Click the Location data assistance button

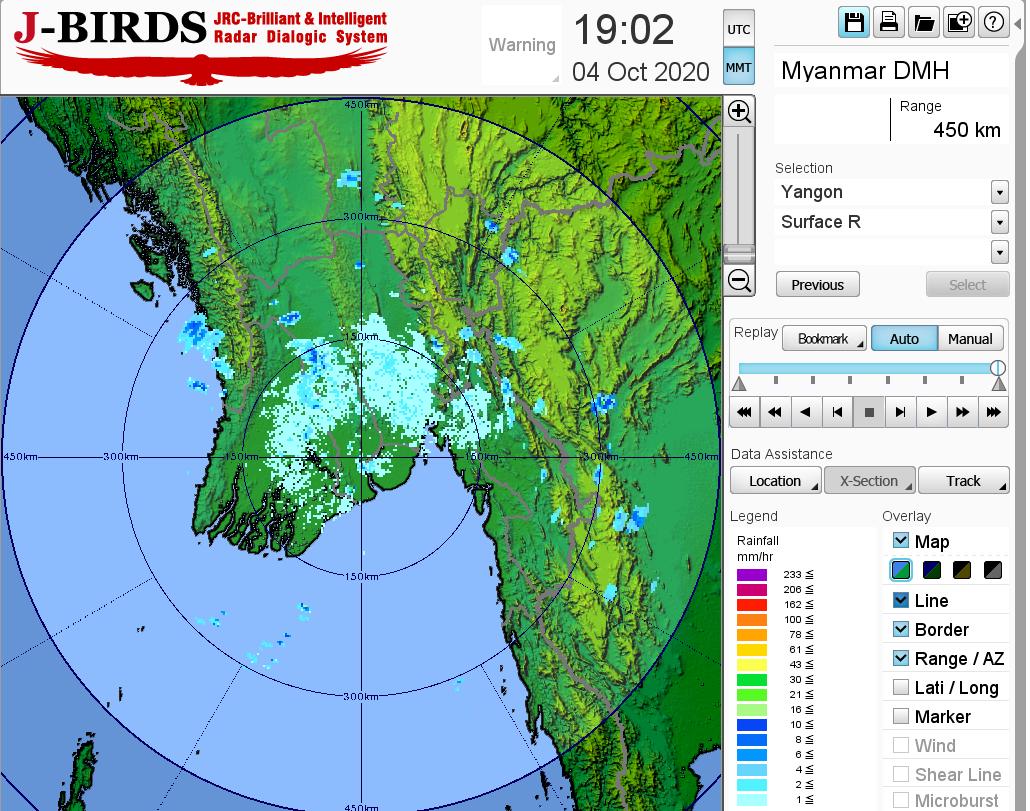point(775,481)
